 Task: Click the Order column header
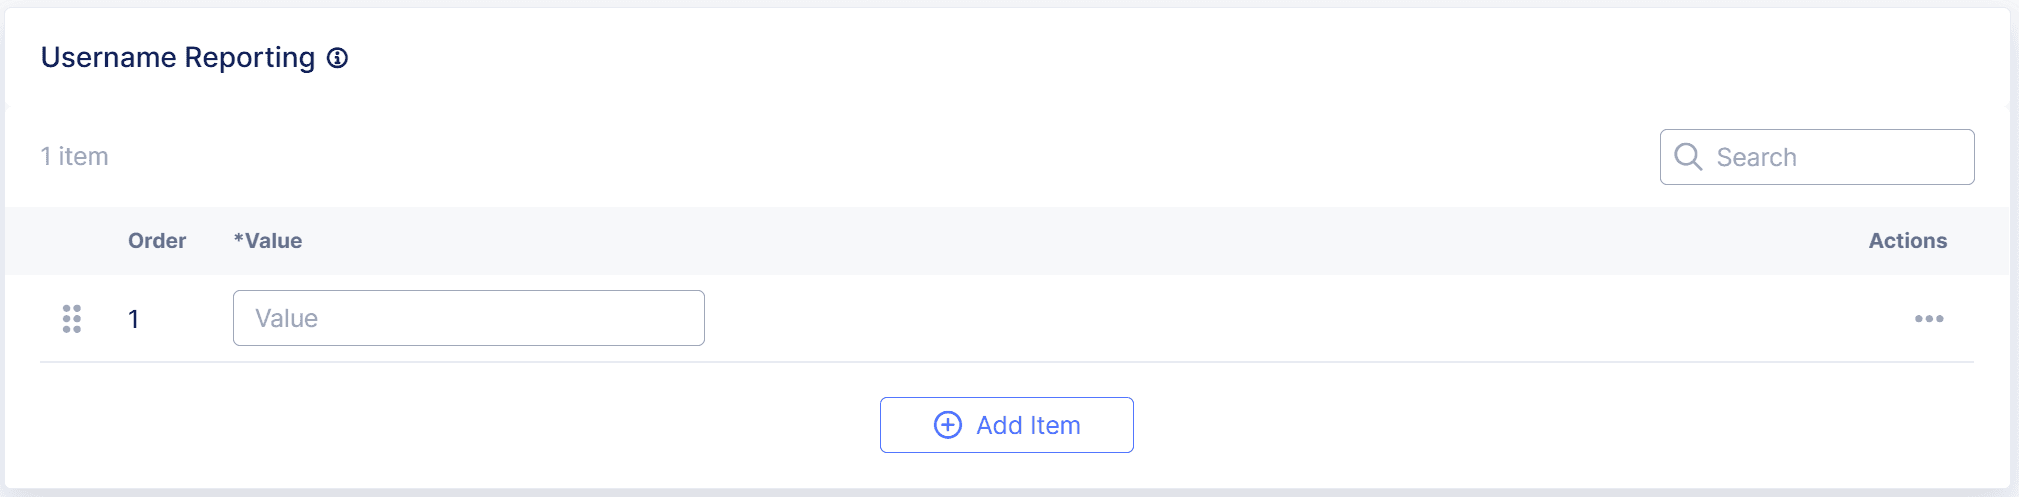157,241
